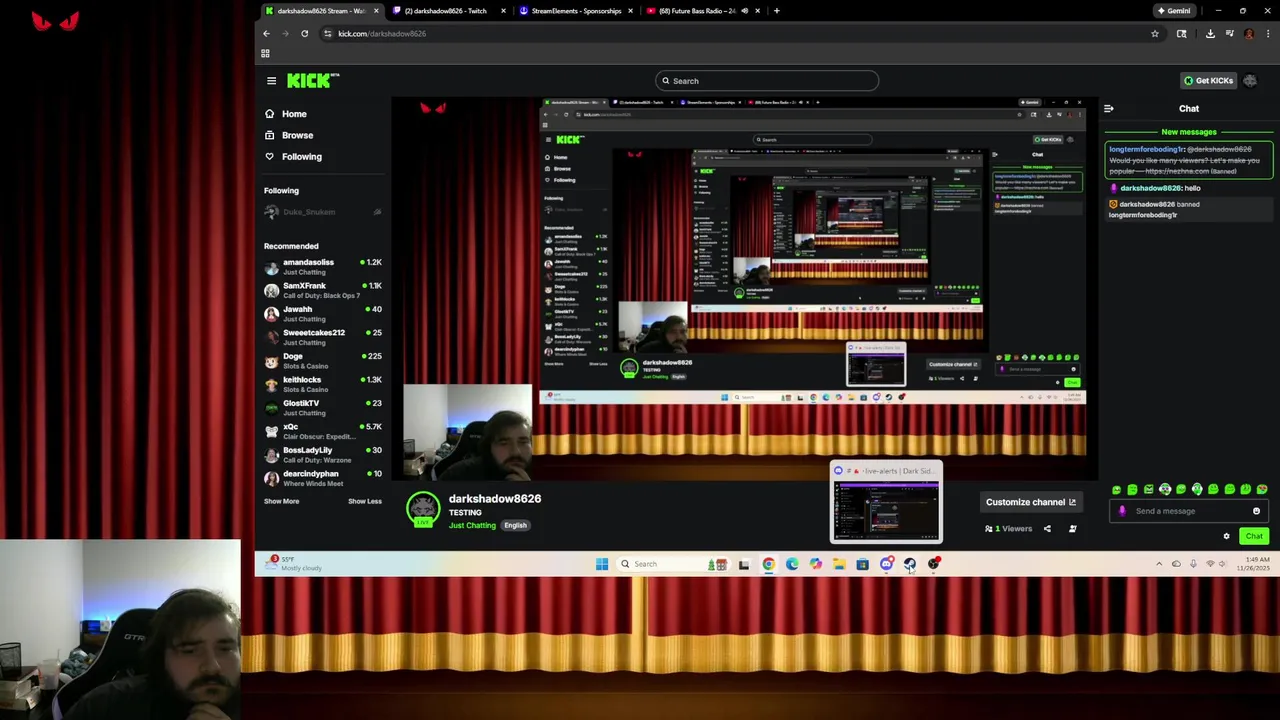Viewport: 1280px width, 720px height.
Task: Open chat settings gear icon
Action: tap(1226, 536)
